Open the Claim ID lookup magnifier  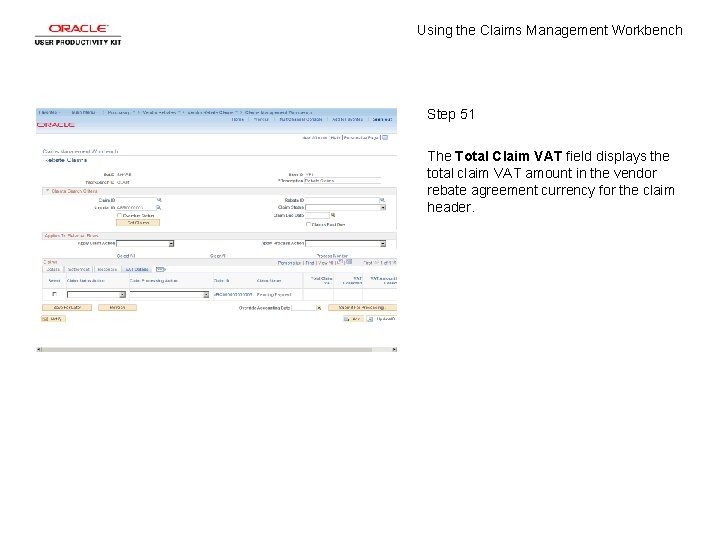point(159,200)
